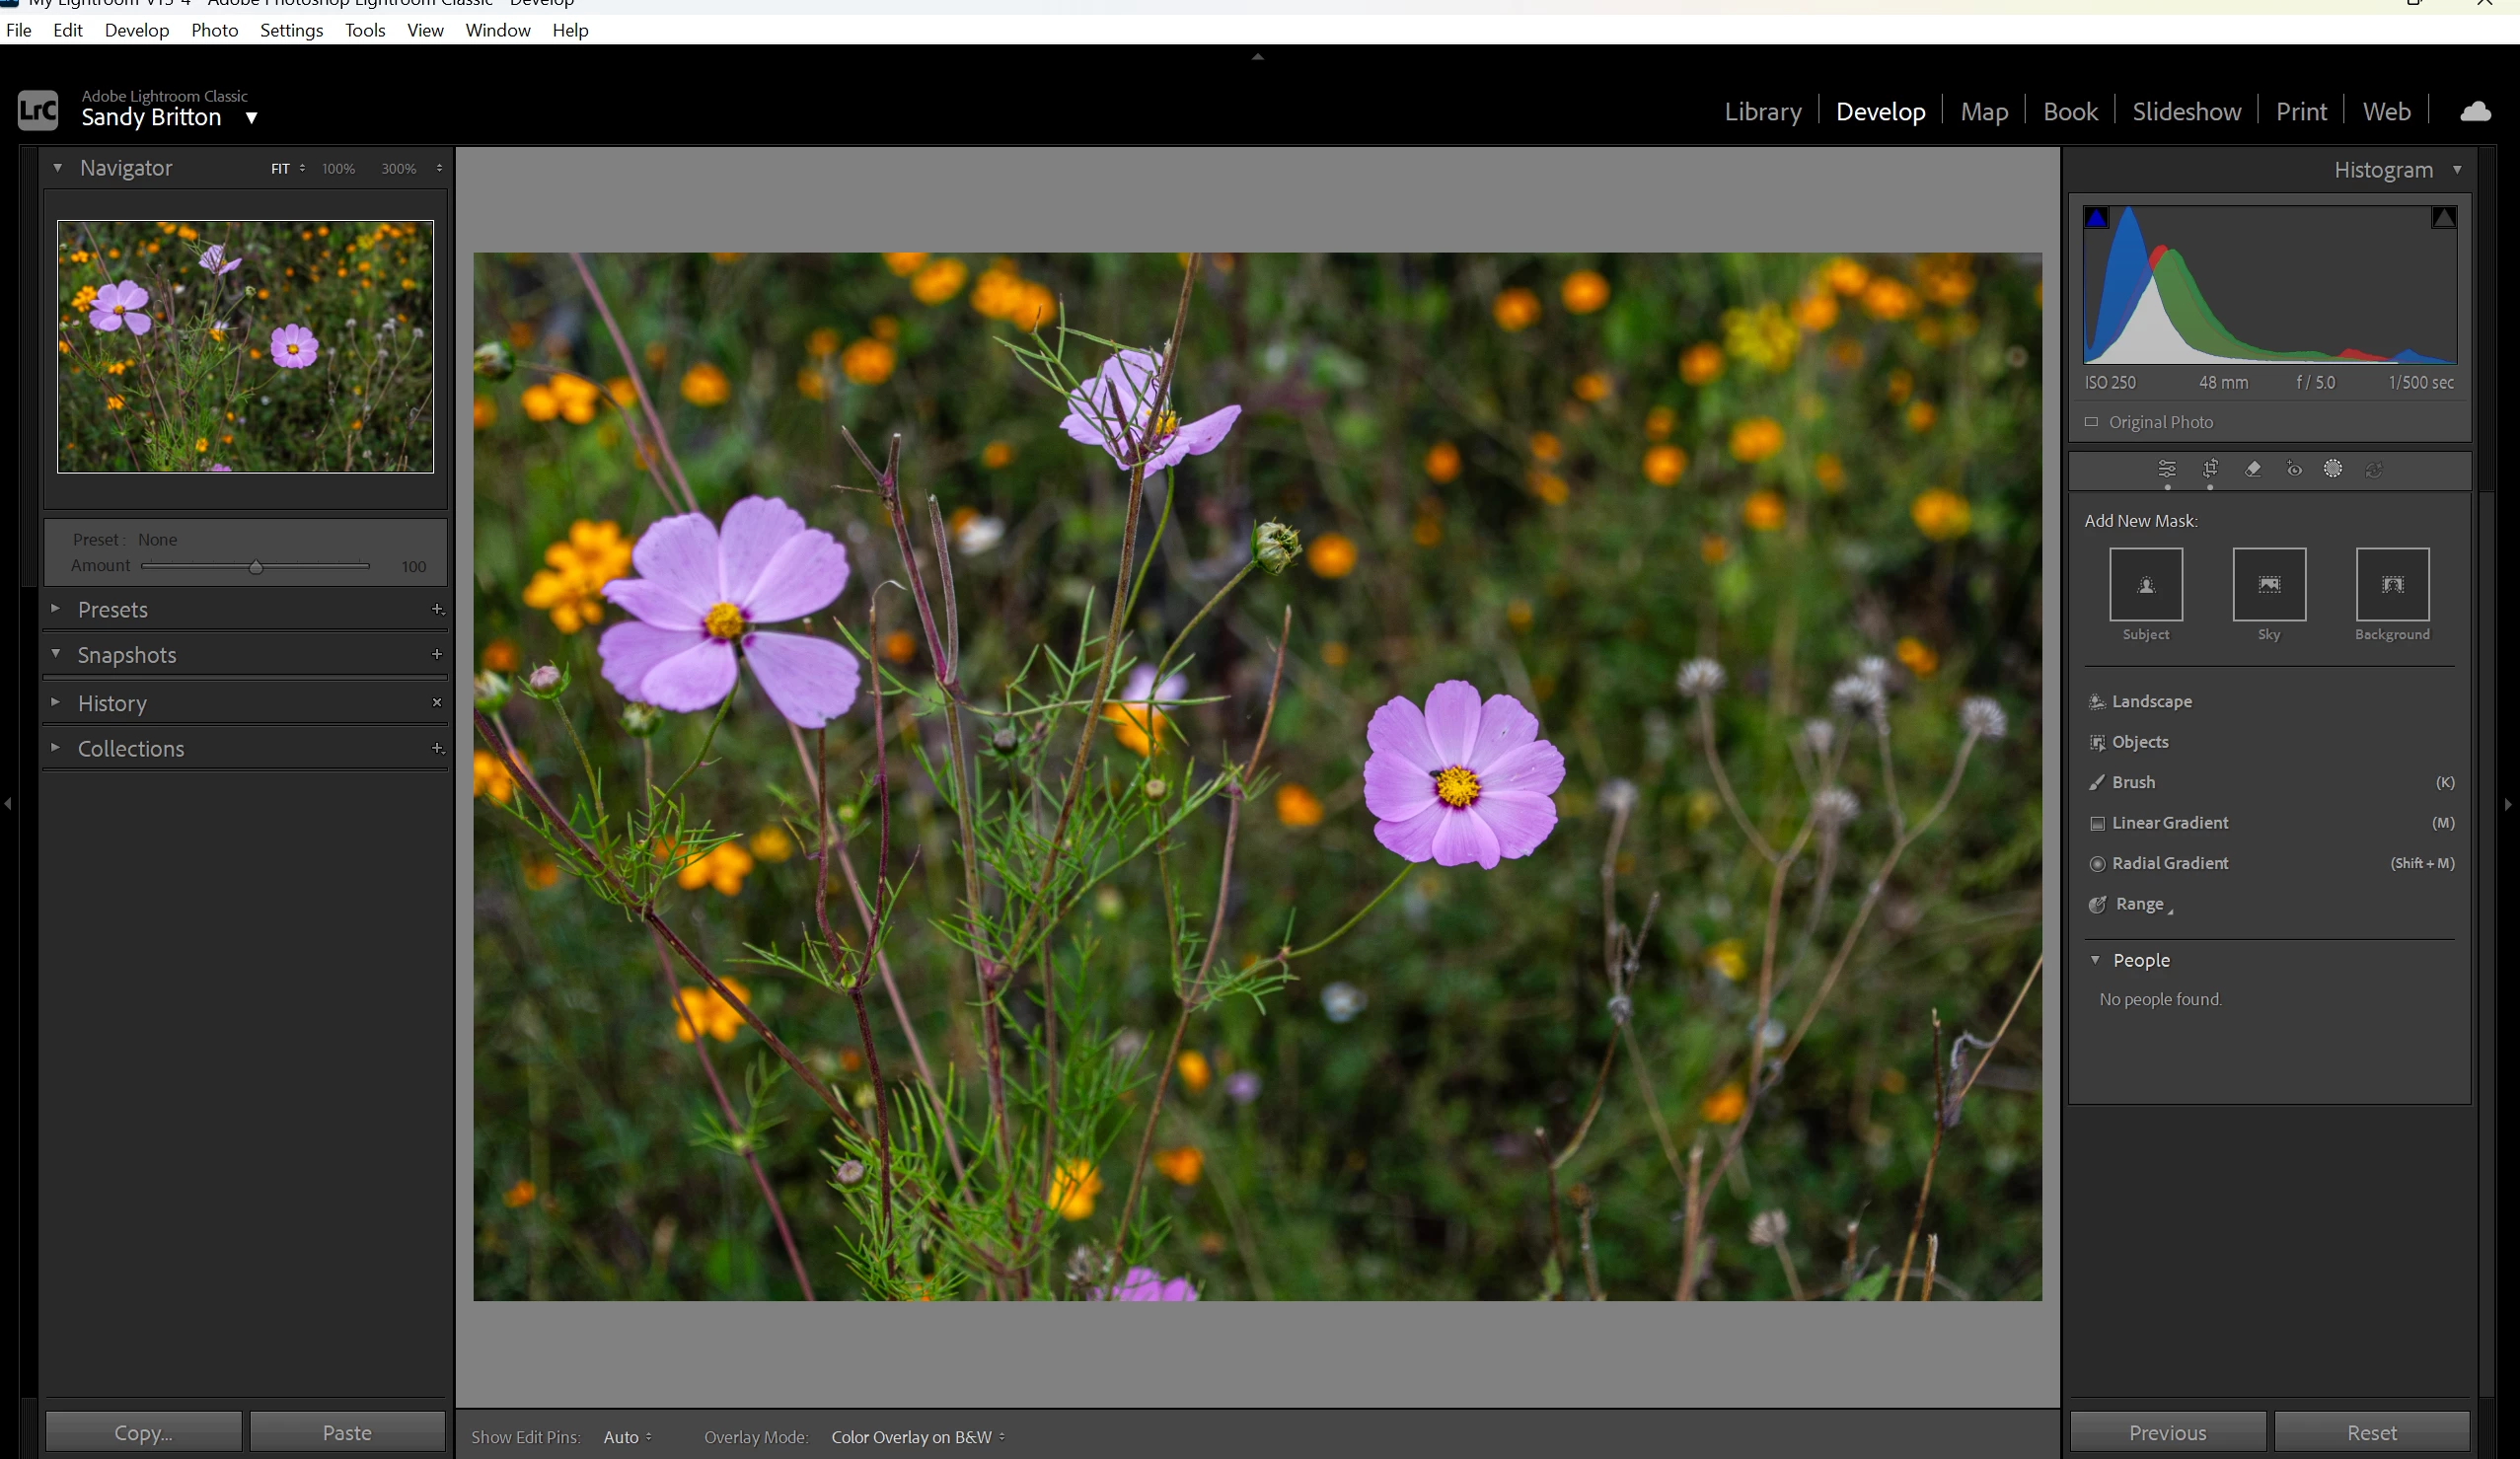Select the Healing eraser tool
This screenshot has width=2520, height=1459.
point(2252,469)
